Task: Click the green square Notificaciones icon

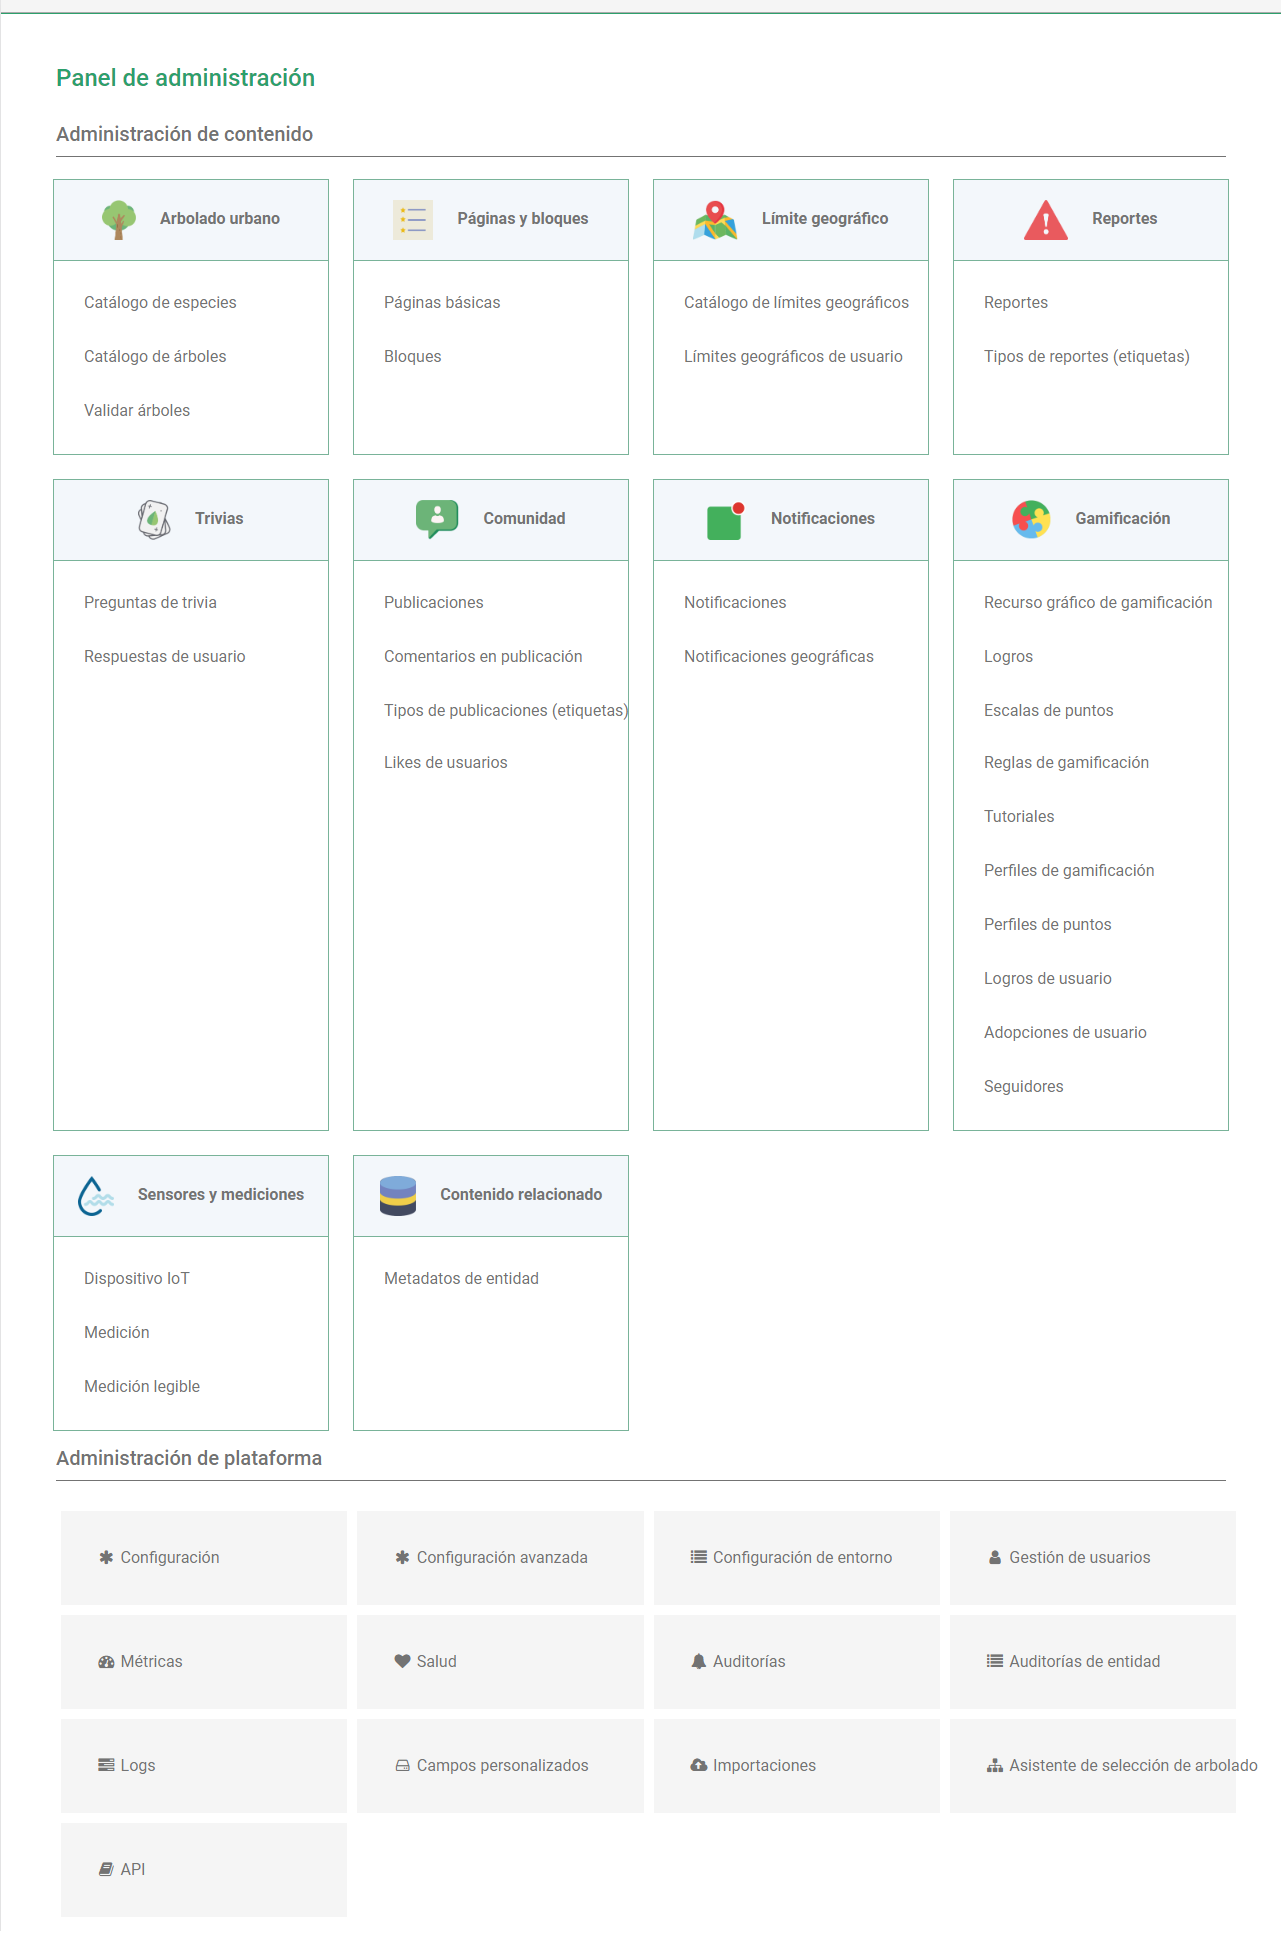Action: [x=725, y=520]
